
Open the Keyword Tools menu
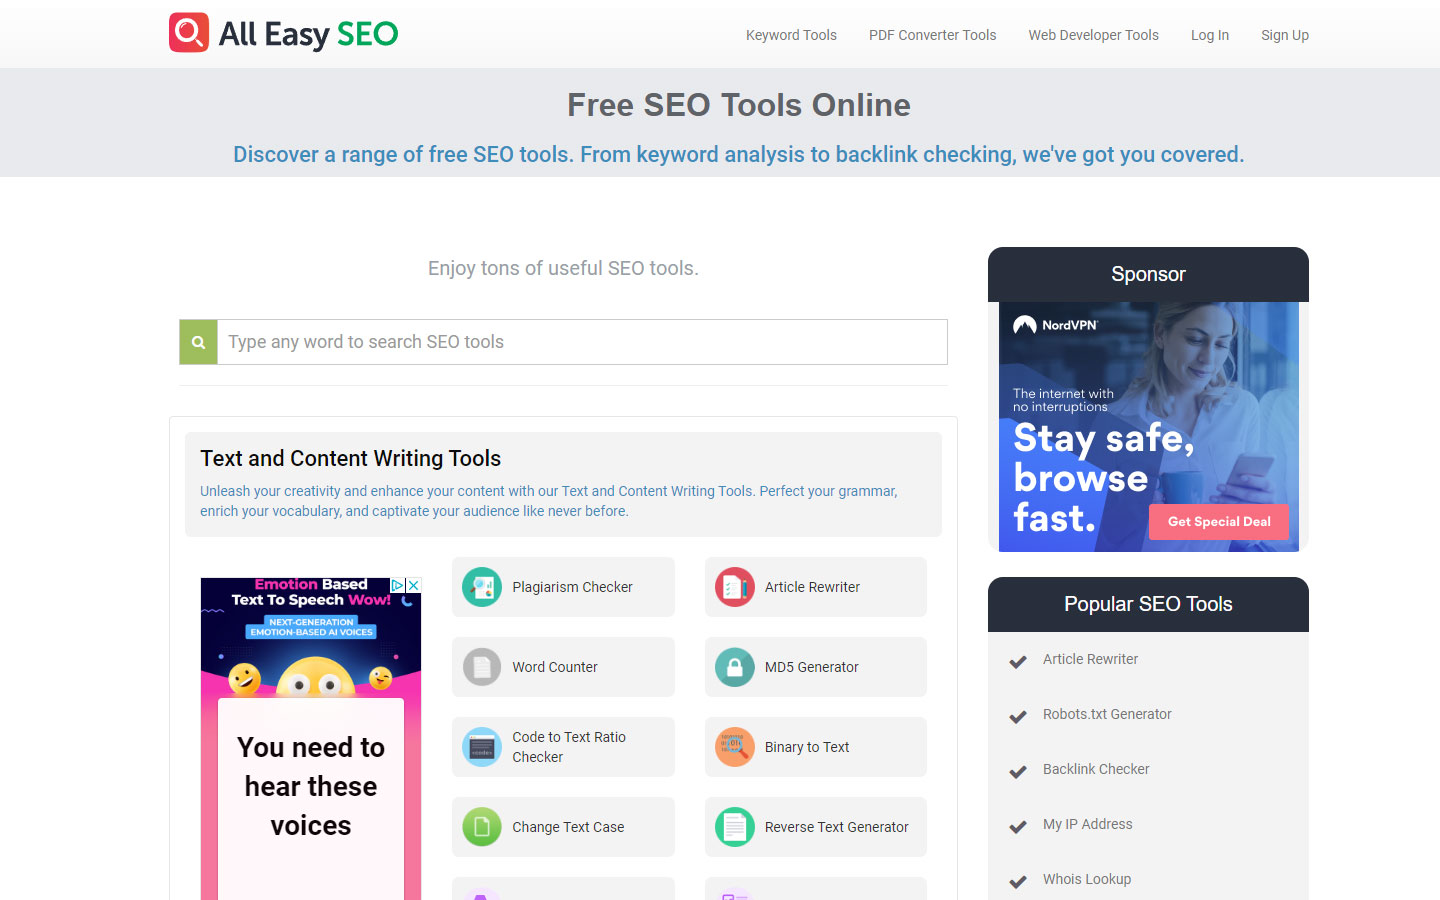(x=791, y=35)
